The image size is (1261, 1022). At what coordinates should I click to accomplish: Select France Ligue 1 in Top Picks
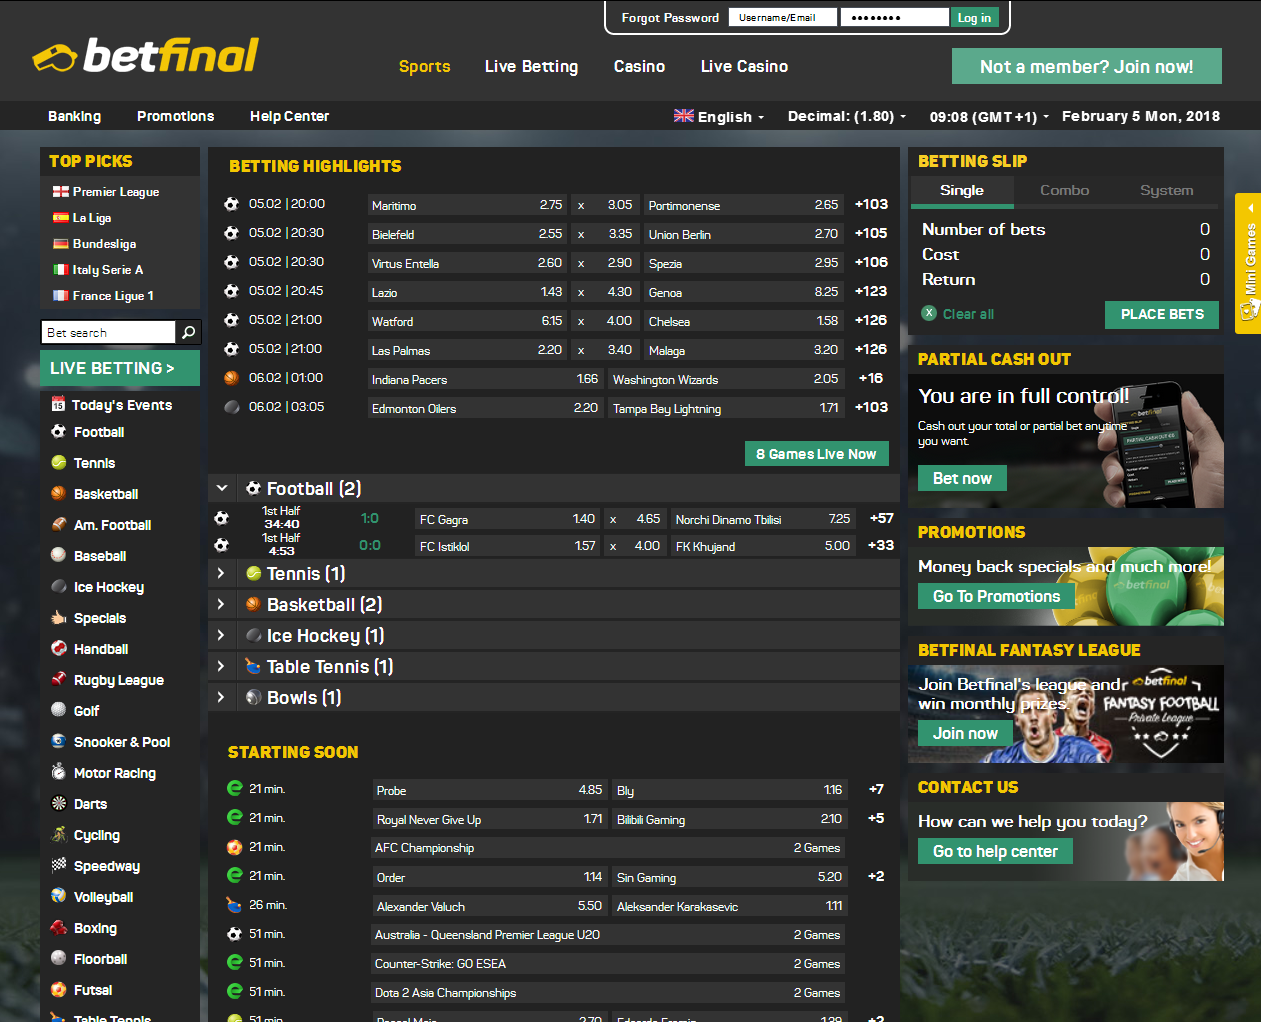112,295
